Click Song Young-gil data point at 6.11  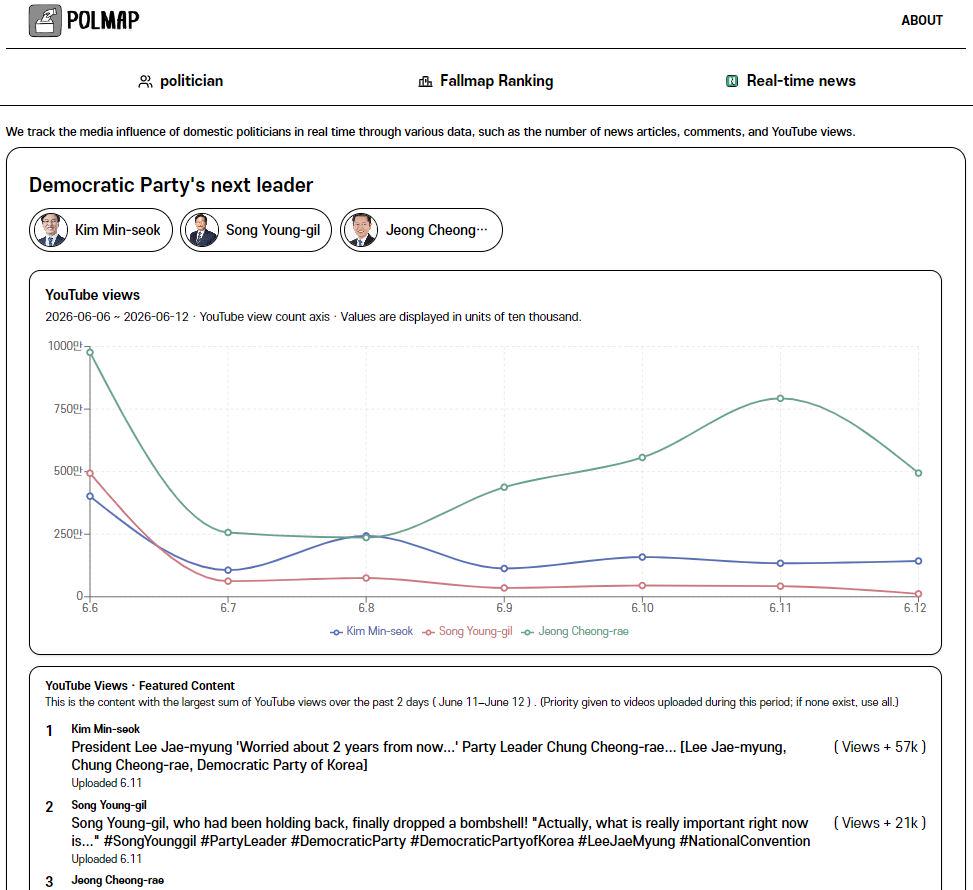pos(781,587)
